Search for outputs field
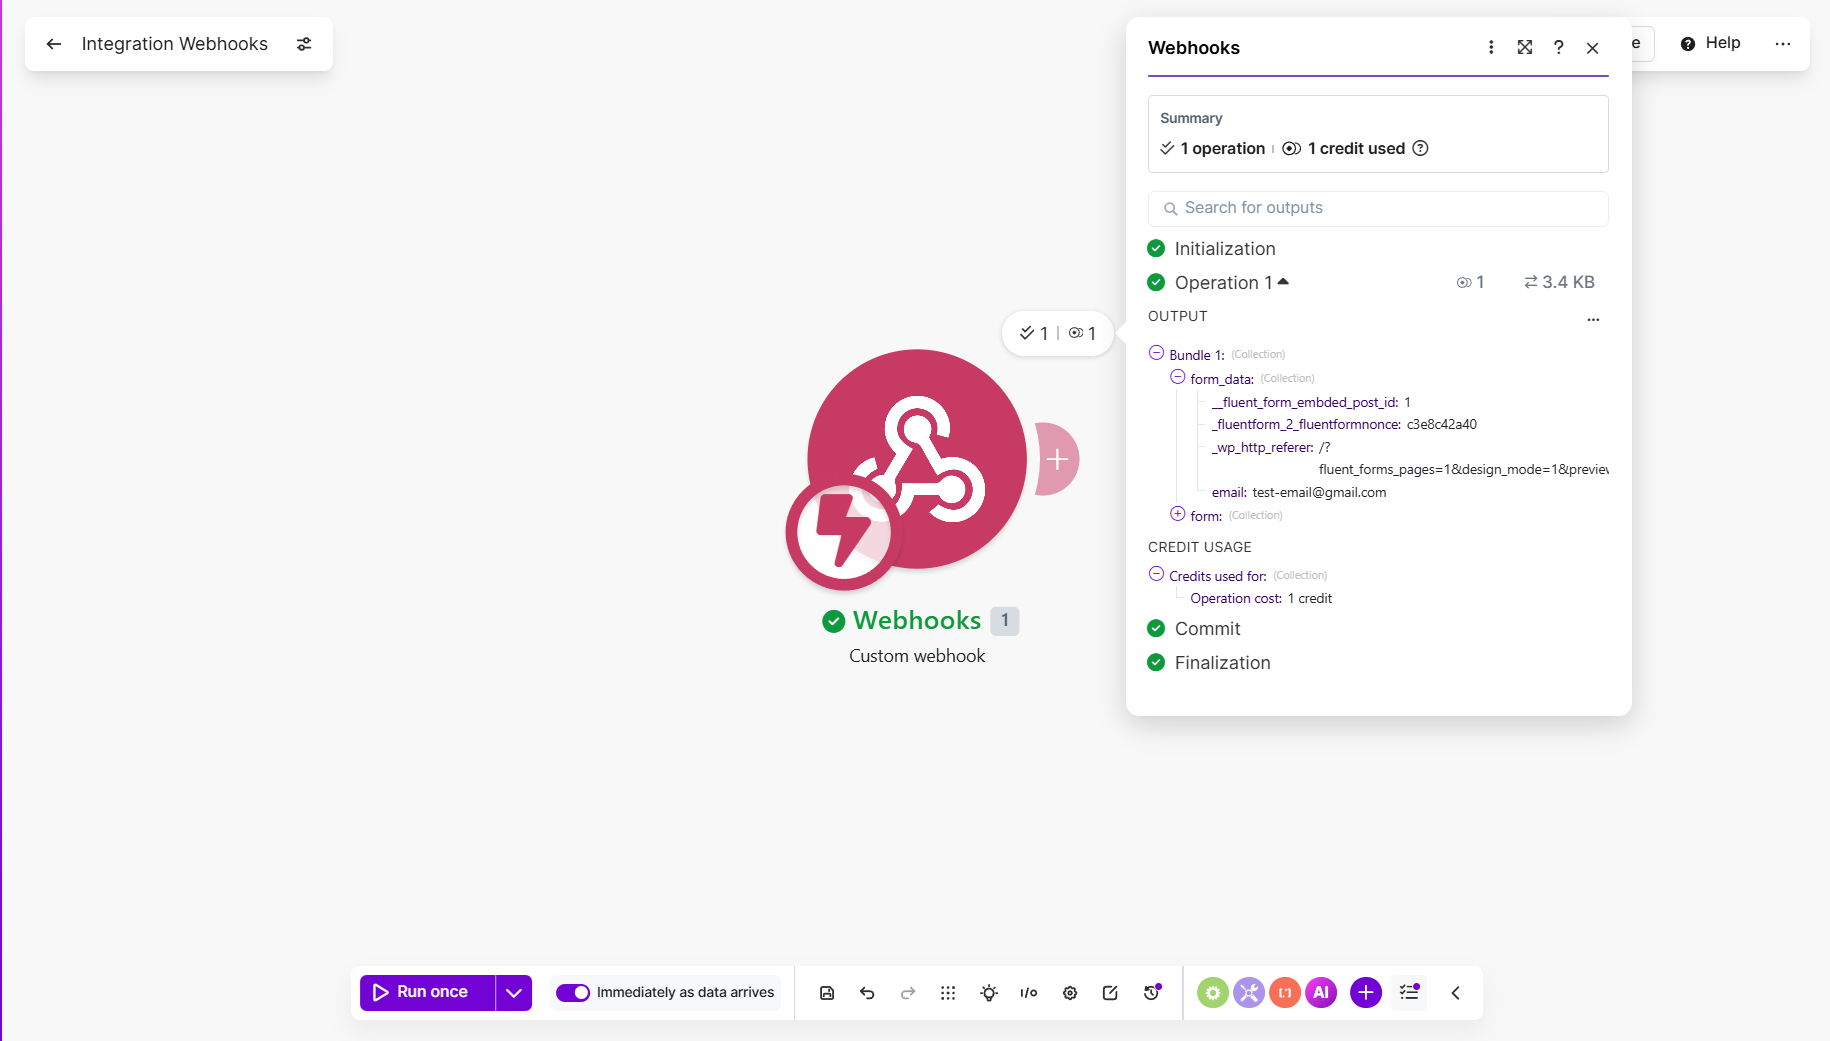Viewport: 1830px width, 1041px height. coord(1378,208)
